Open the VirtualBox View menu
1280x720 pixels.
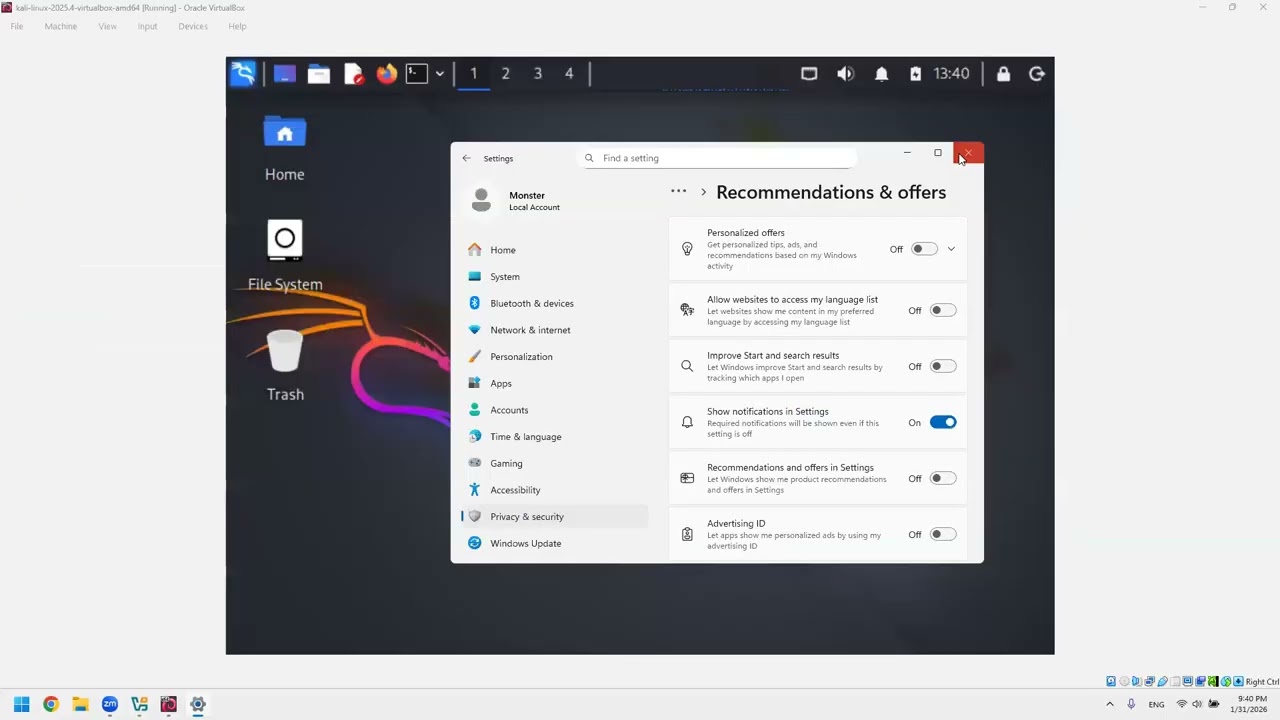[x=107, y=26]
